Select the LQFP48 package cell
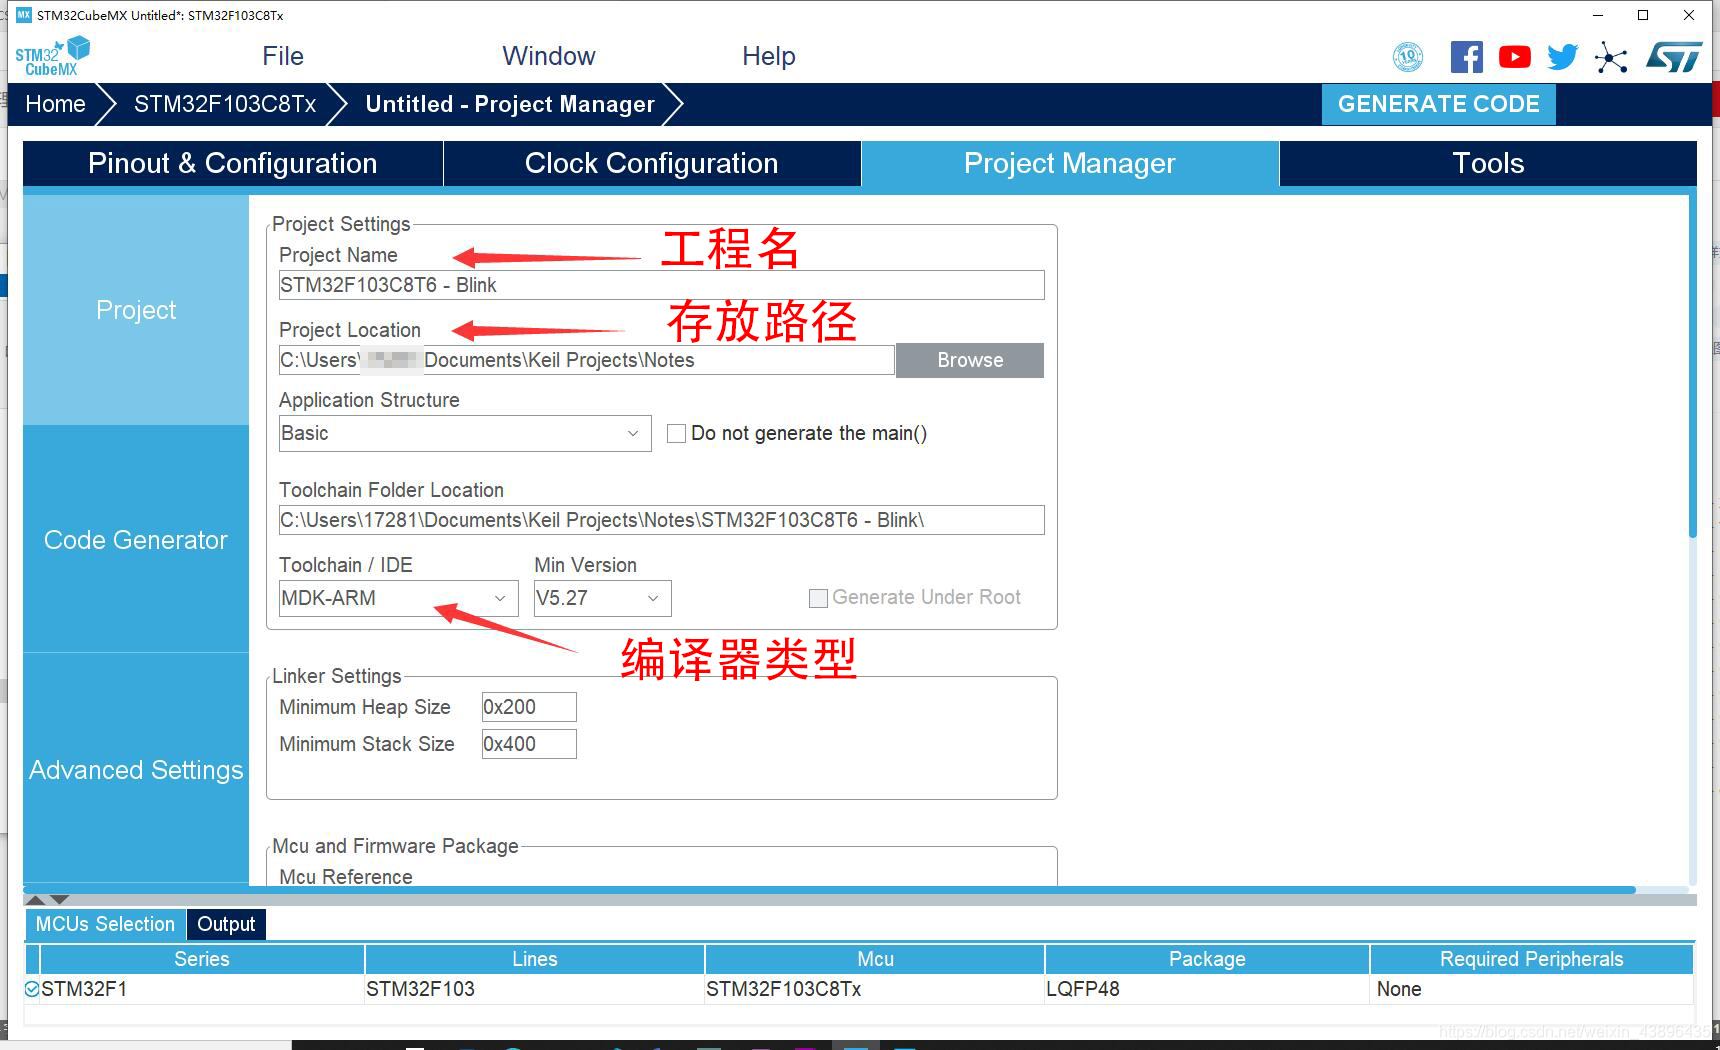 point(1207,989)
